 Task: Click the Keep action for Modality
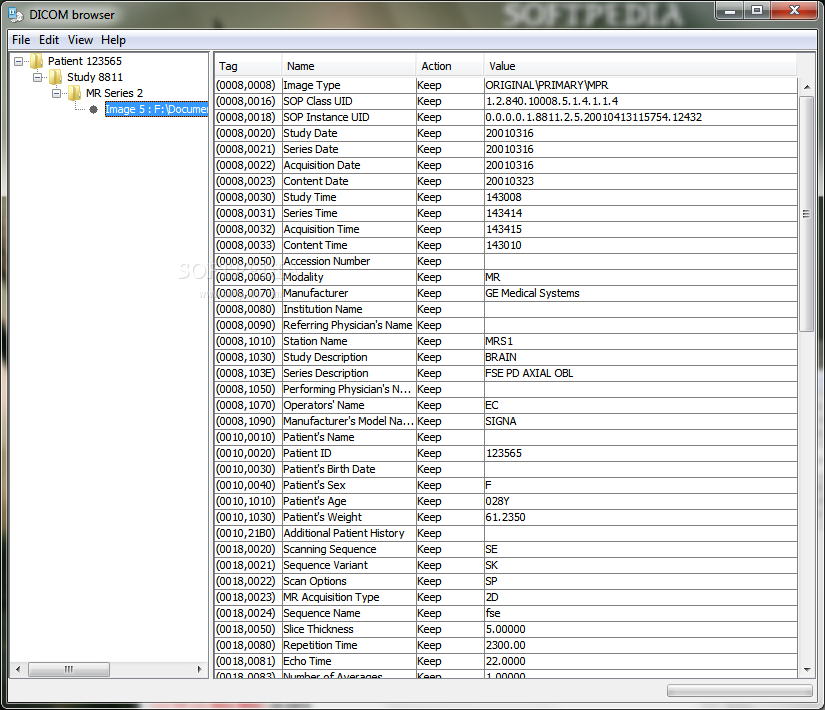pos(450,277)
